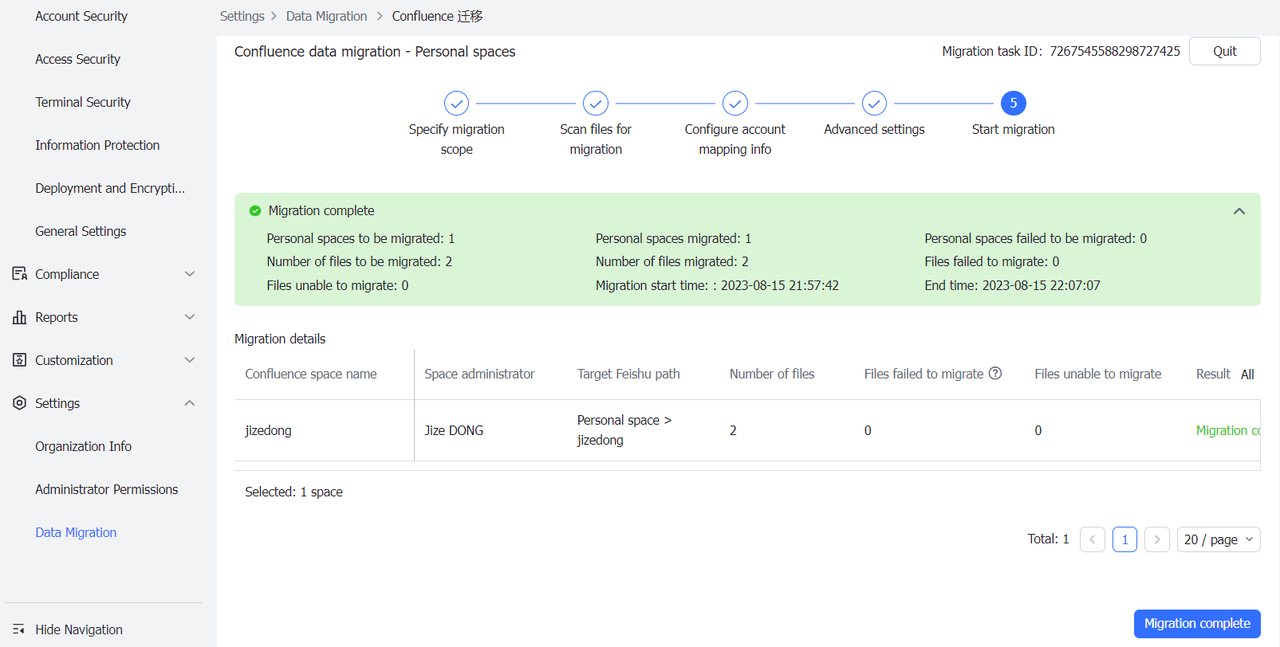This screenshot has height=647, width=1280.
Task: Click the Scan files for migration step circle
Action: click(x=596, y=103)
